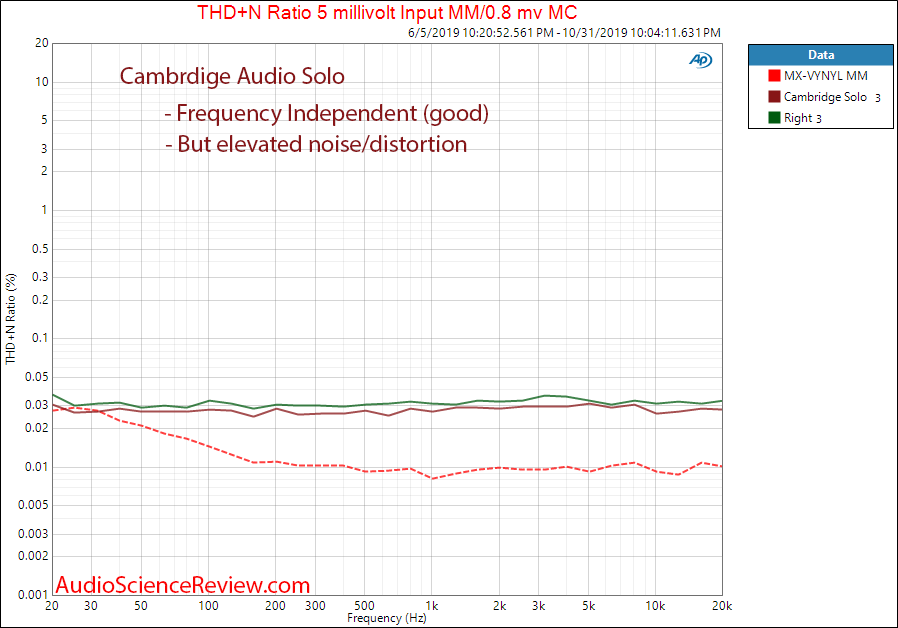Click the 500 tick label on frequency axis
Screen dimensions: 898x628
364,606
